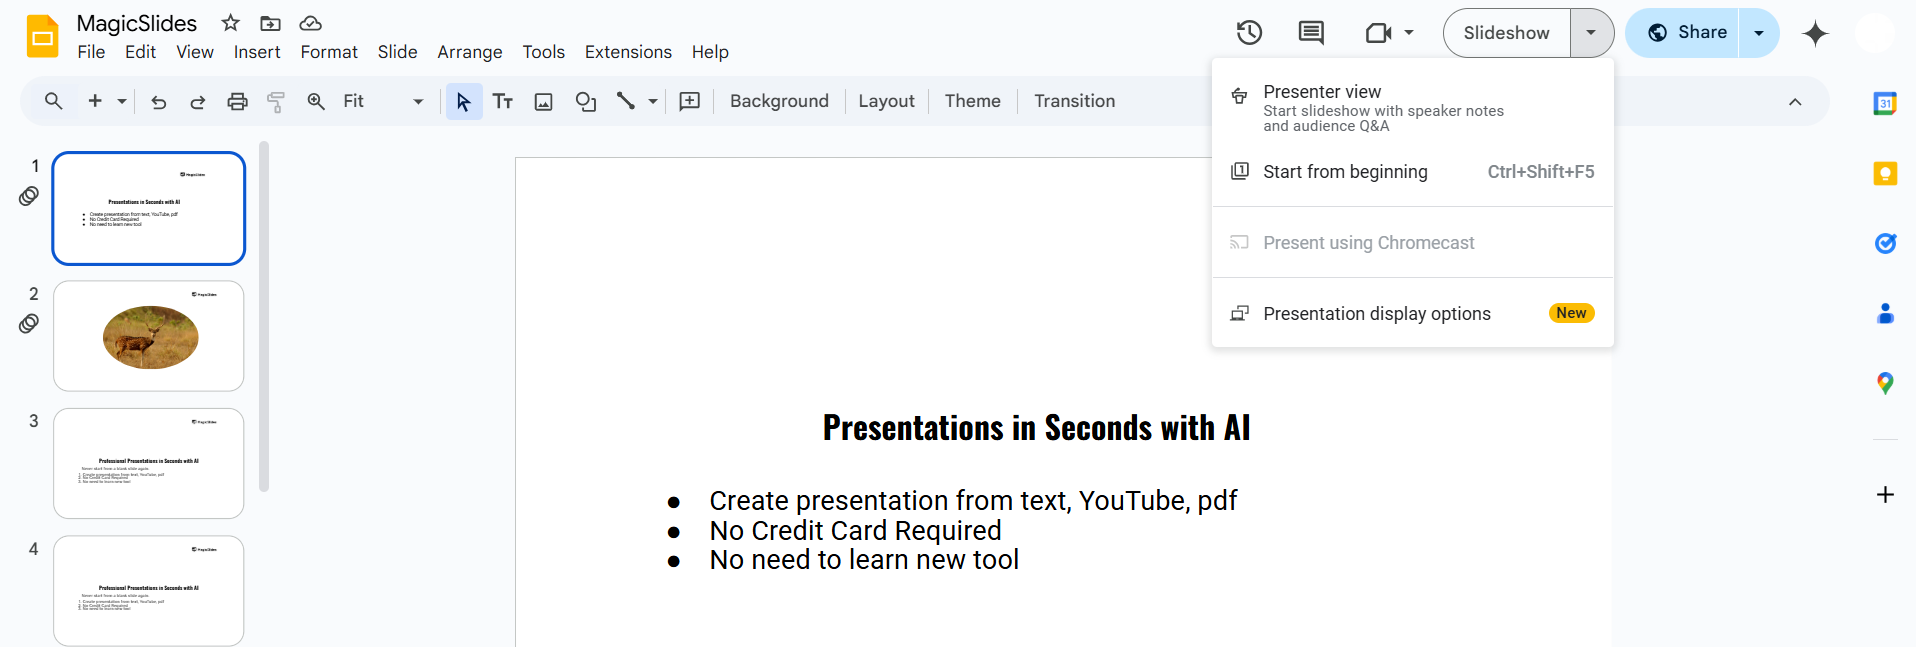Viewport: 1916px width, 647px height.
Task: Add a new slide with plus icon
Action: (95, 101)
